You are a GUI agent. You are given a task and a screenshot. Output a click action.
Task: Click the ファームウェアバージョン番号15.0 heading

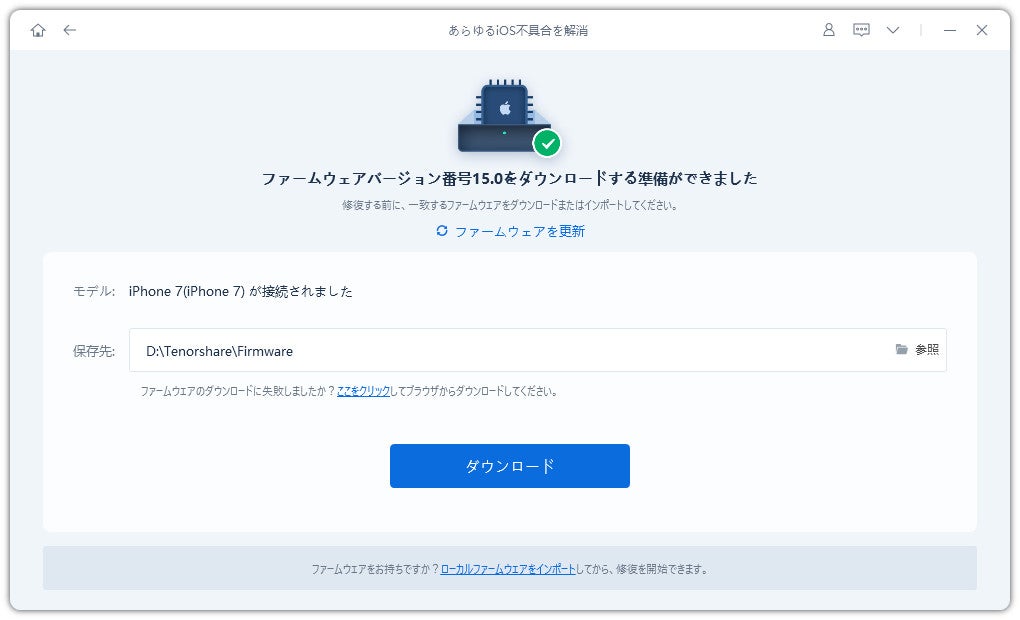pos(509,178)
